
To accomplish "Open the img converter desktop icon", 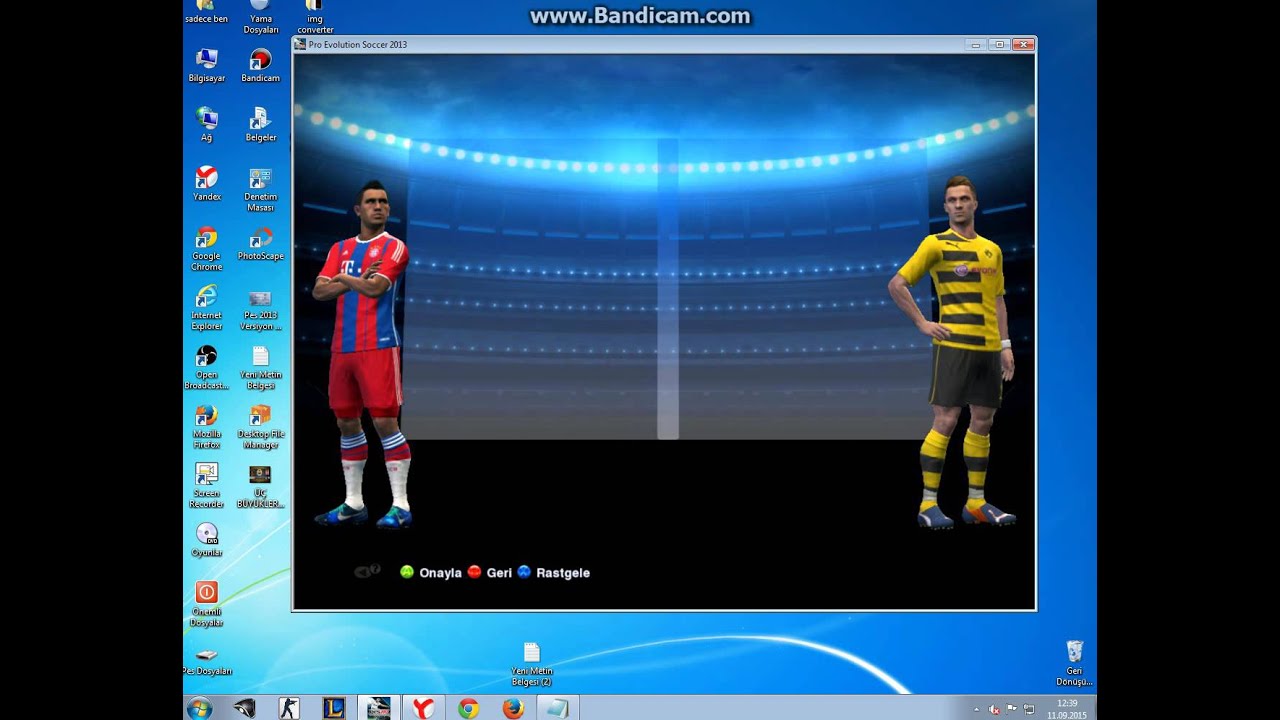I will (315, 17).
